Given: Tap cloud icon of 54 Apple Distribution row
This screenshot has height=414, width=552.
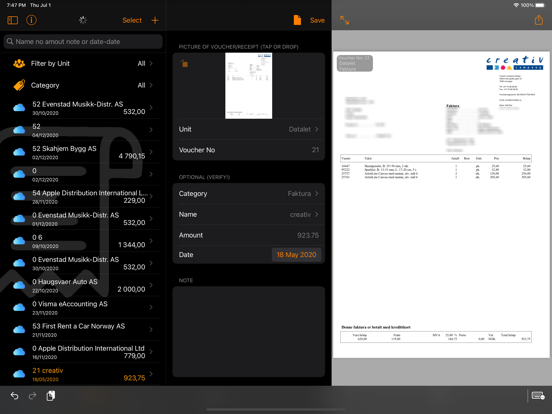Looking at the screenshot, I should 19,196.
